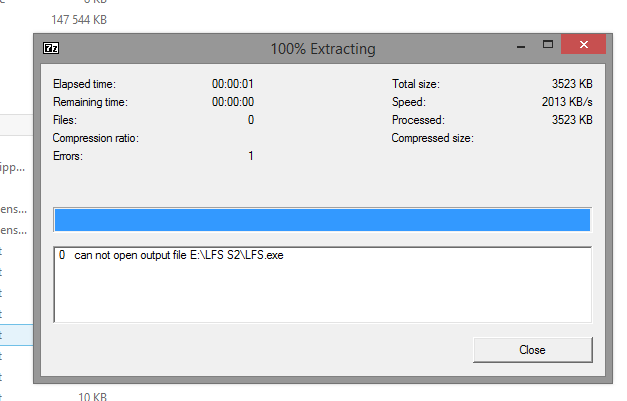
Task: Click the 'Errors:' label
Action: tap(68, 156)
